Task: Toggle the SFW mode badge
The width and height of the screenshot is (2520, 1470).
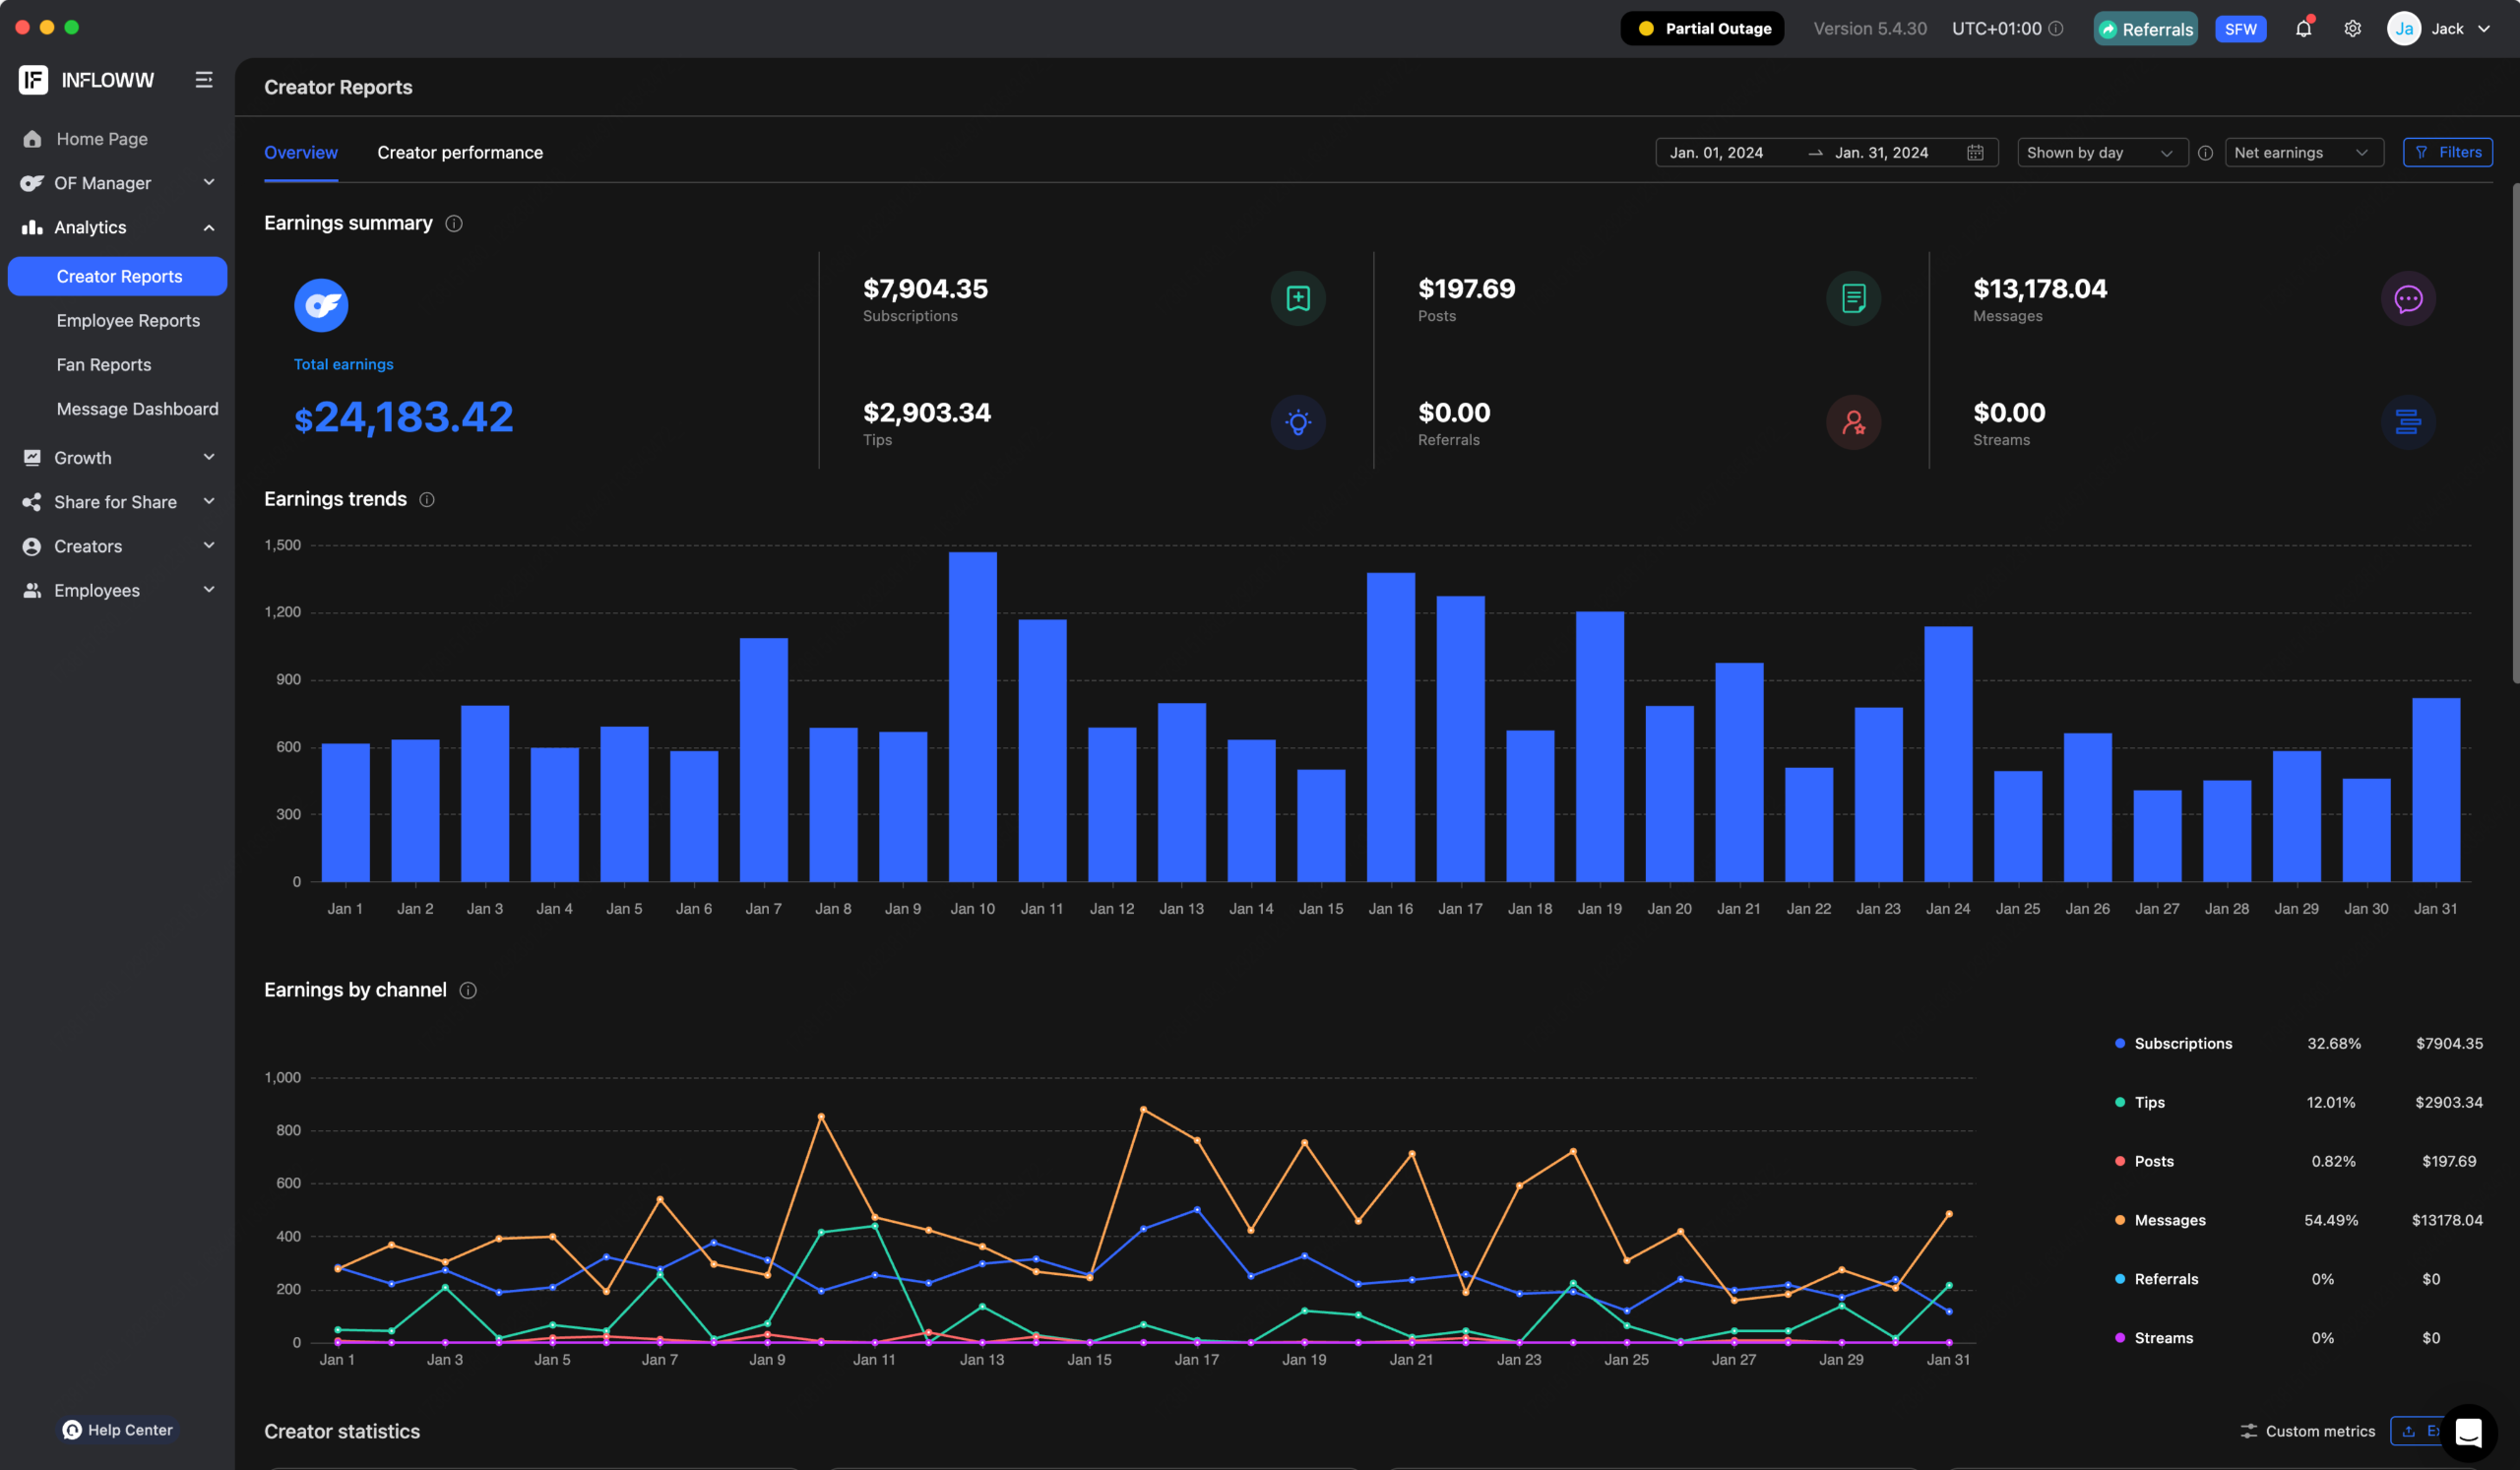Action: coord(2239,29)
